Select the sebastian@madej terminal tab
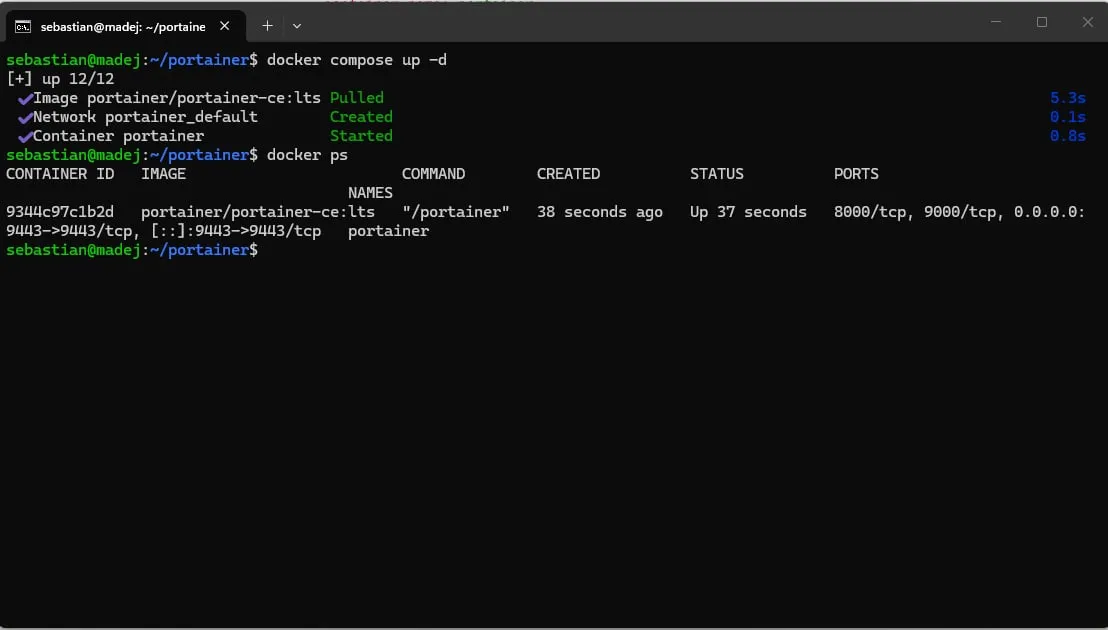 (126, 26)
